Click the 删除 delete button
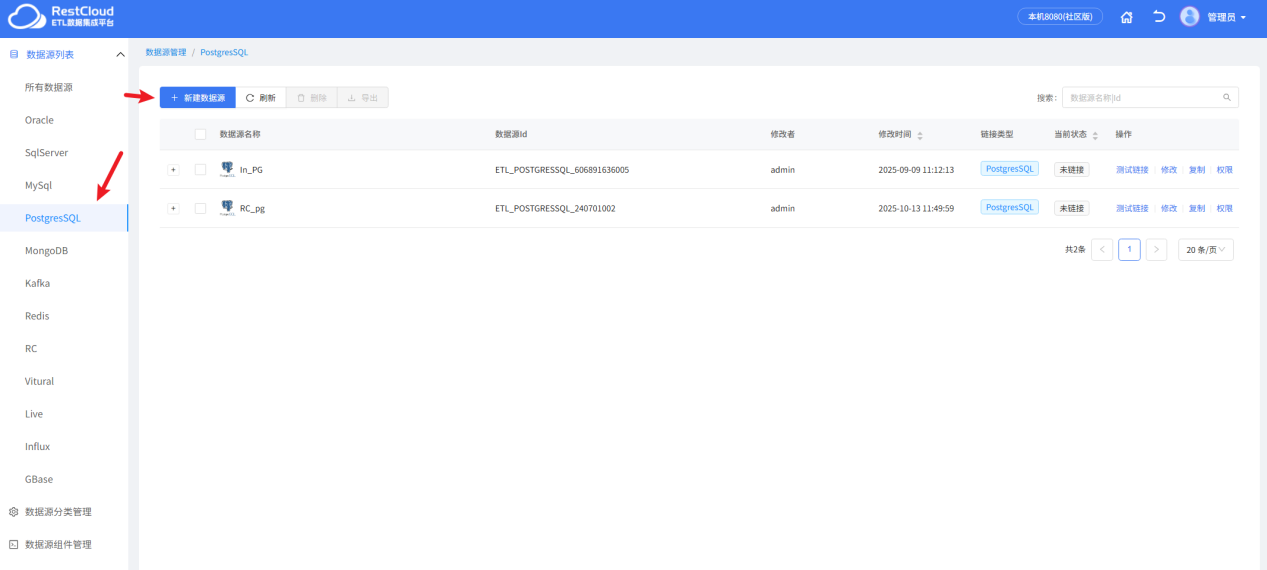The width and height of the screenshot is (1267, 570). (x=312, y=98)
